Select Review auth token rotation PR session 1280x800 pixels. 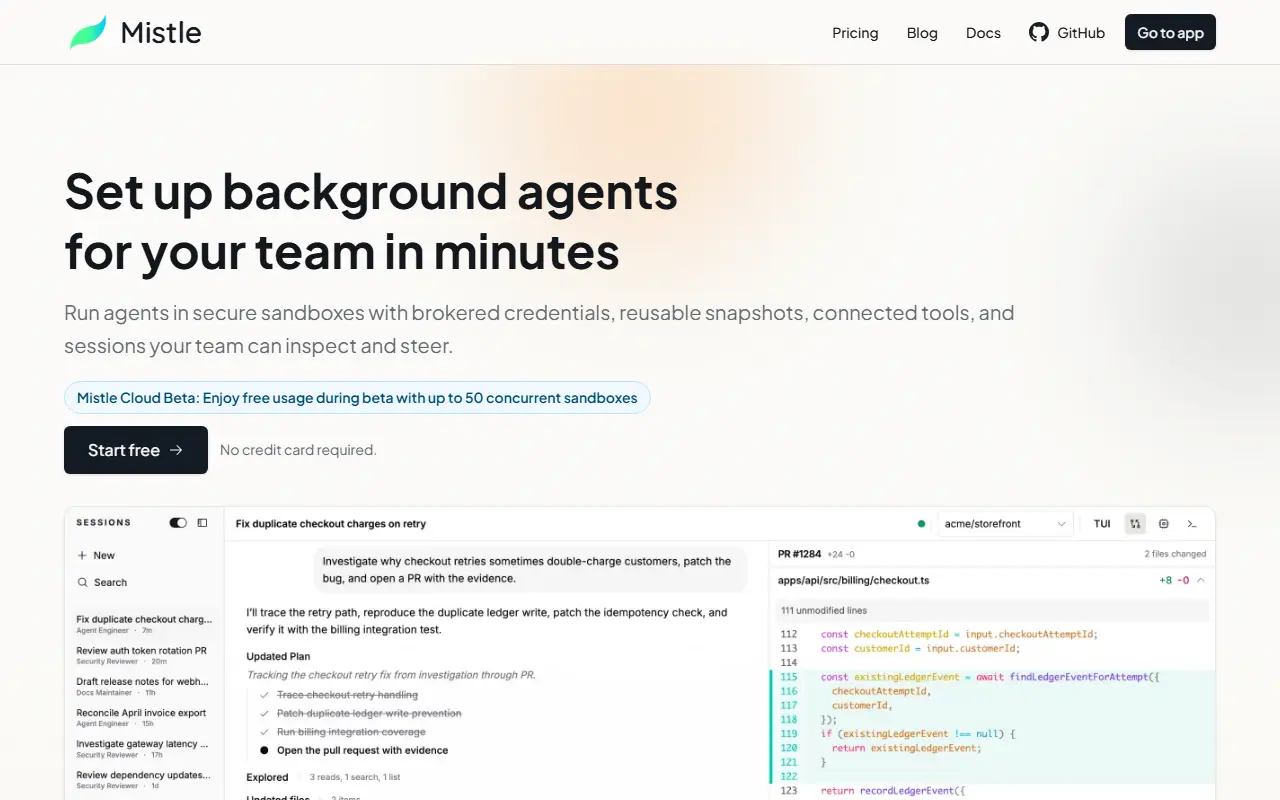click(x=144, y=656)
